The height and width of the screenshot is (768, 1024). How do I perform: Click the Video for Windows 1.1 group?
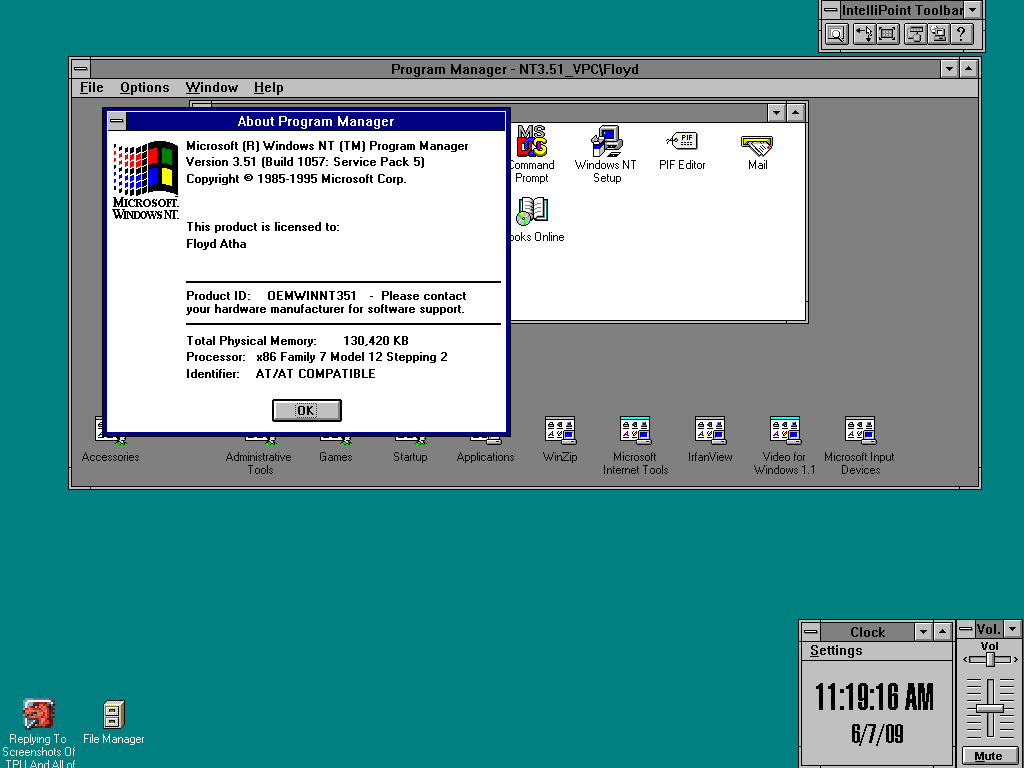click(x=784, y=431)
